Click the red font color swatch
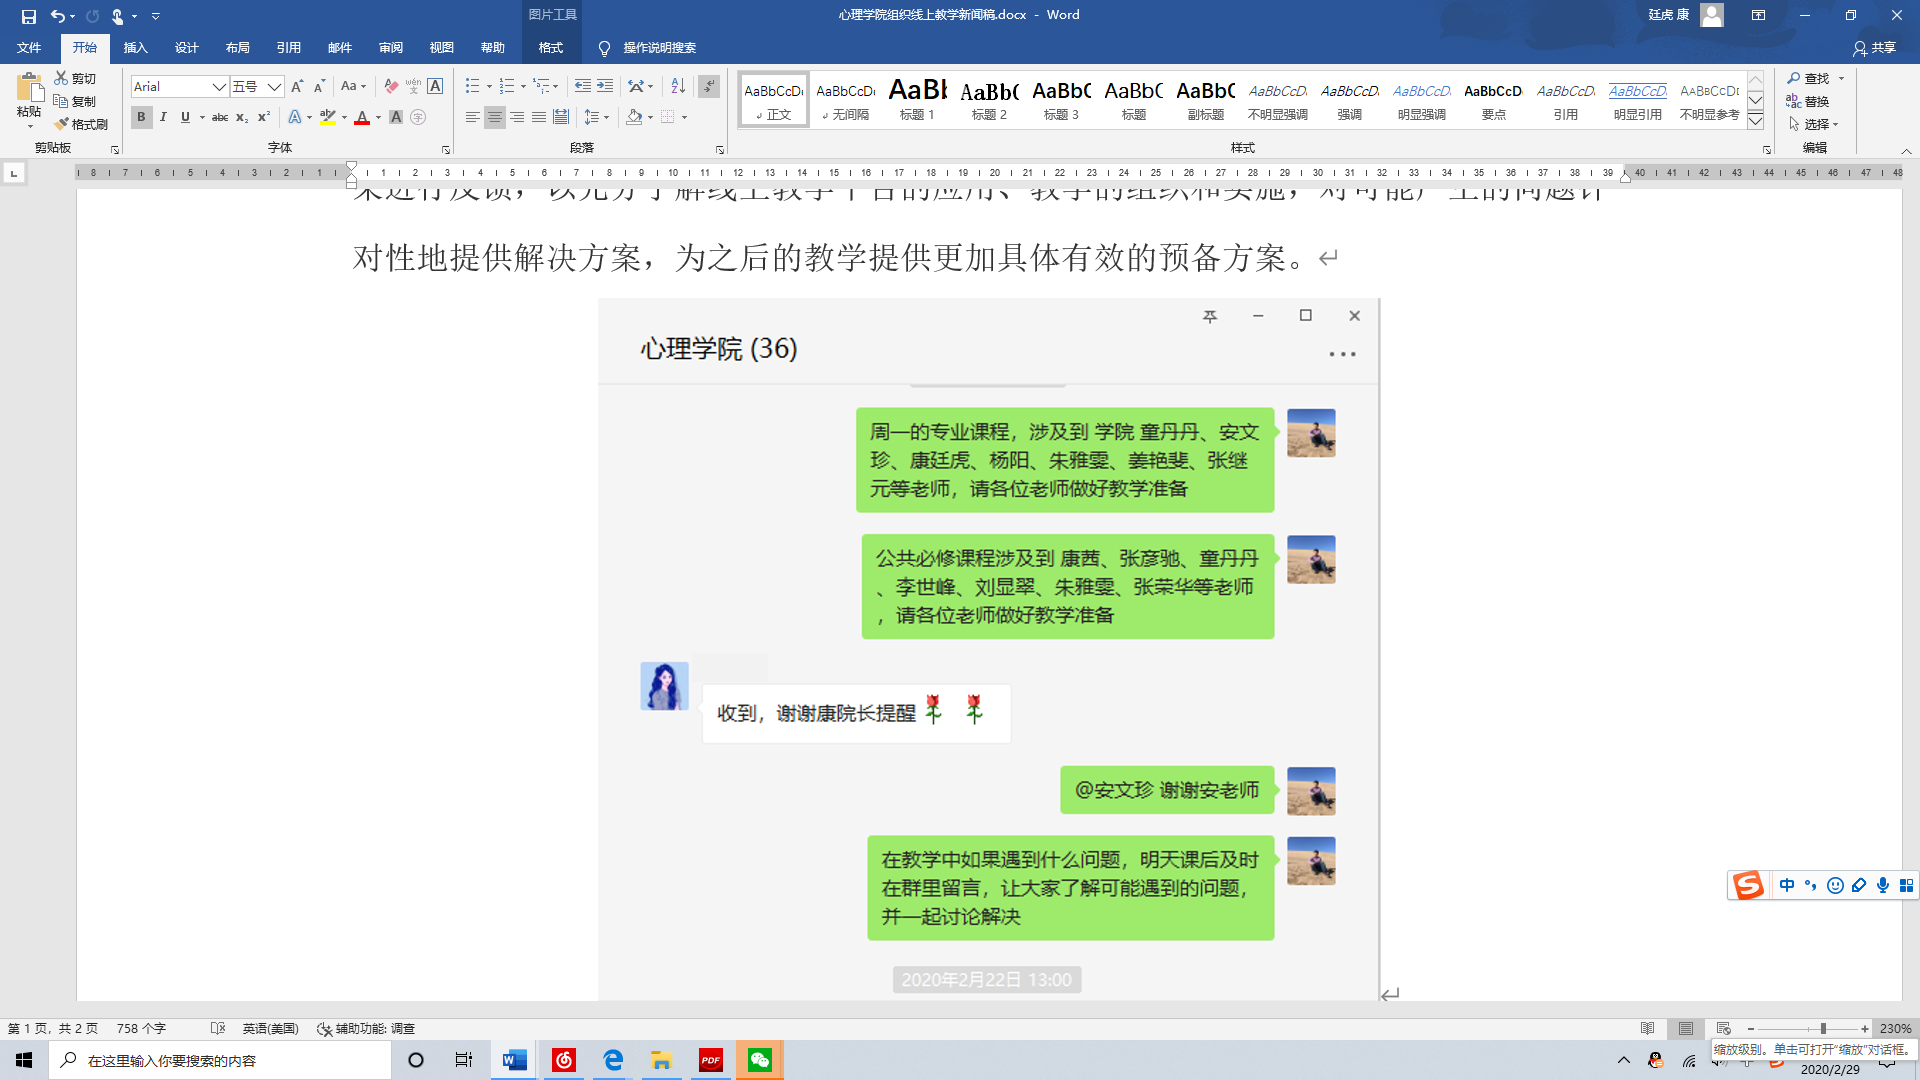 coord(362,118)
